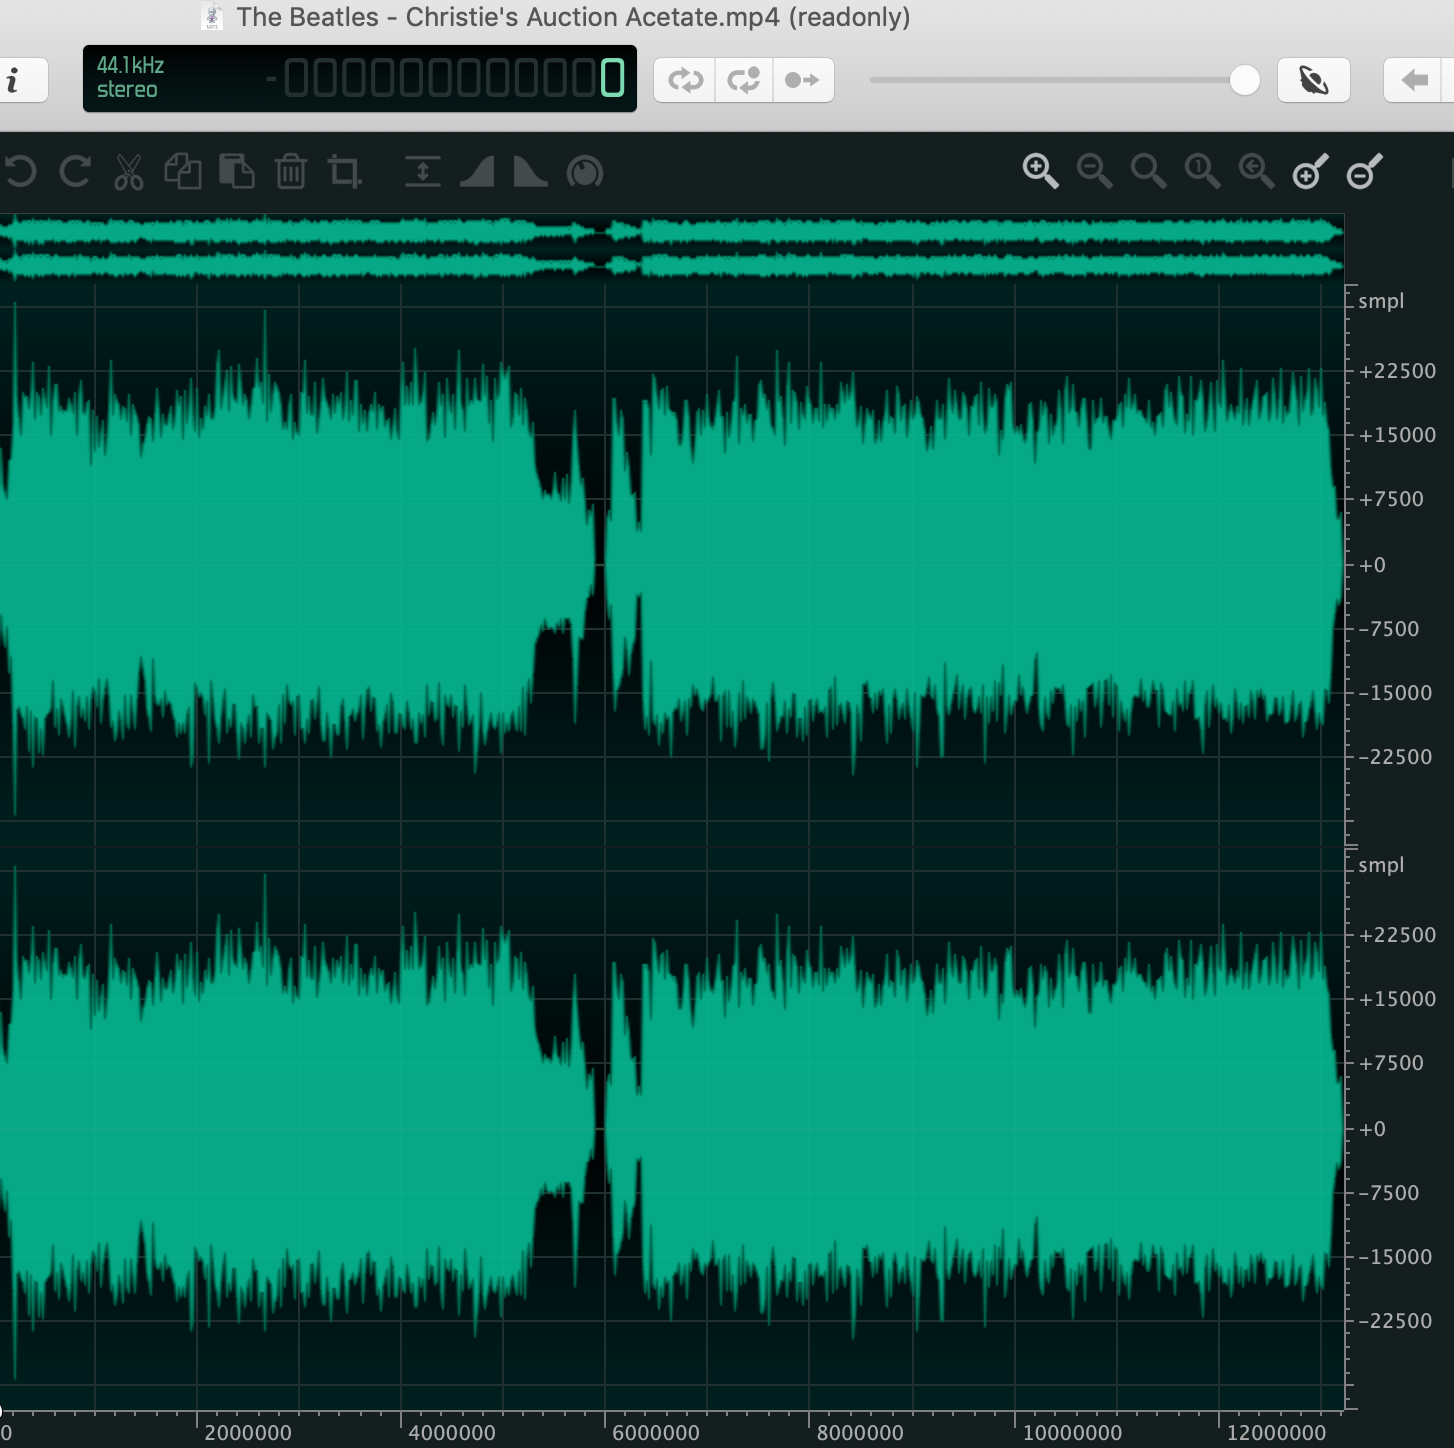1454x1448 pixels.
Task: Decrease vertical zoom with the minus knob
Action: pyautogui.click(x=1364, y=172)
